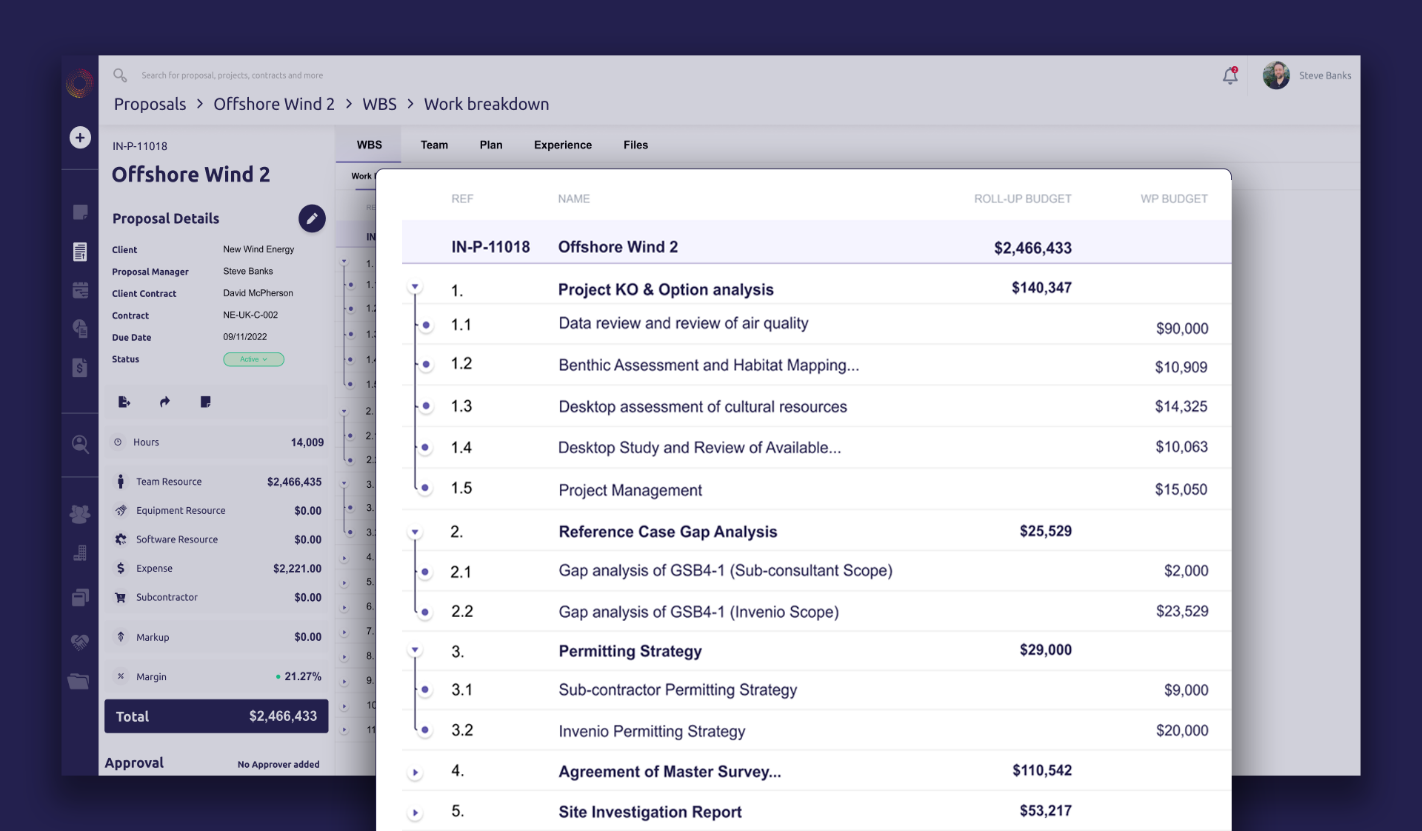
Task: Switch to the Plan tab
Action: click(x=491, y=145)
